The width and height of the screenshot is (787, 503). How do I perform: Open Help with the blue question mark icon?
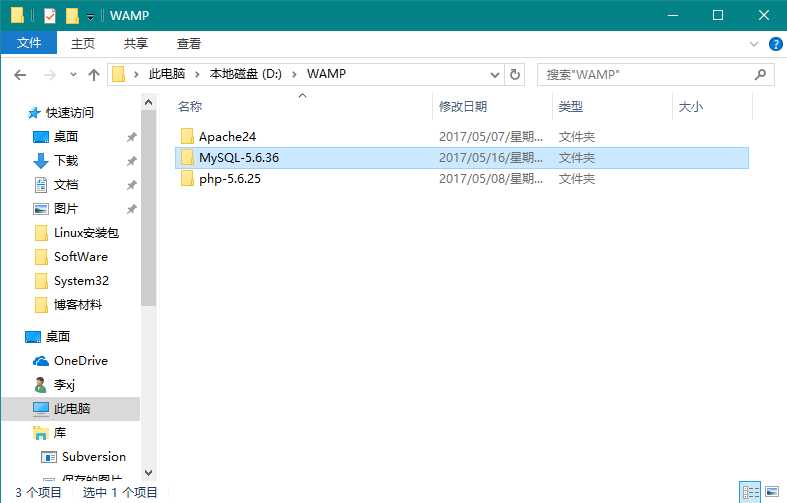click(775, 44)
